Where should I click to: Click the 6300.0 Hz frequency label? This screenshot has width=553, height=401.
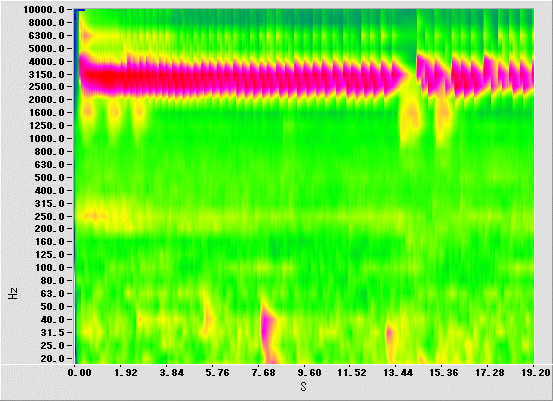pyautogui.click(x=46, y=36)
